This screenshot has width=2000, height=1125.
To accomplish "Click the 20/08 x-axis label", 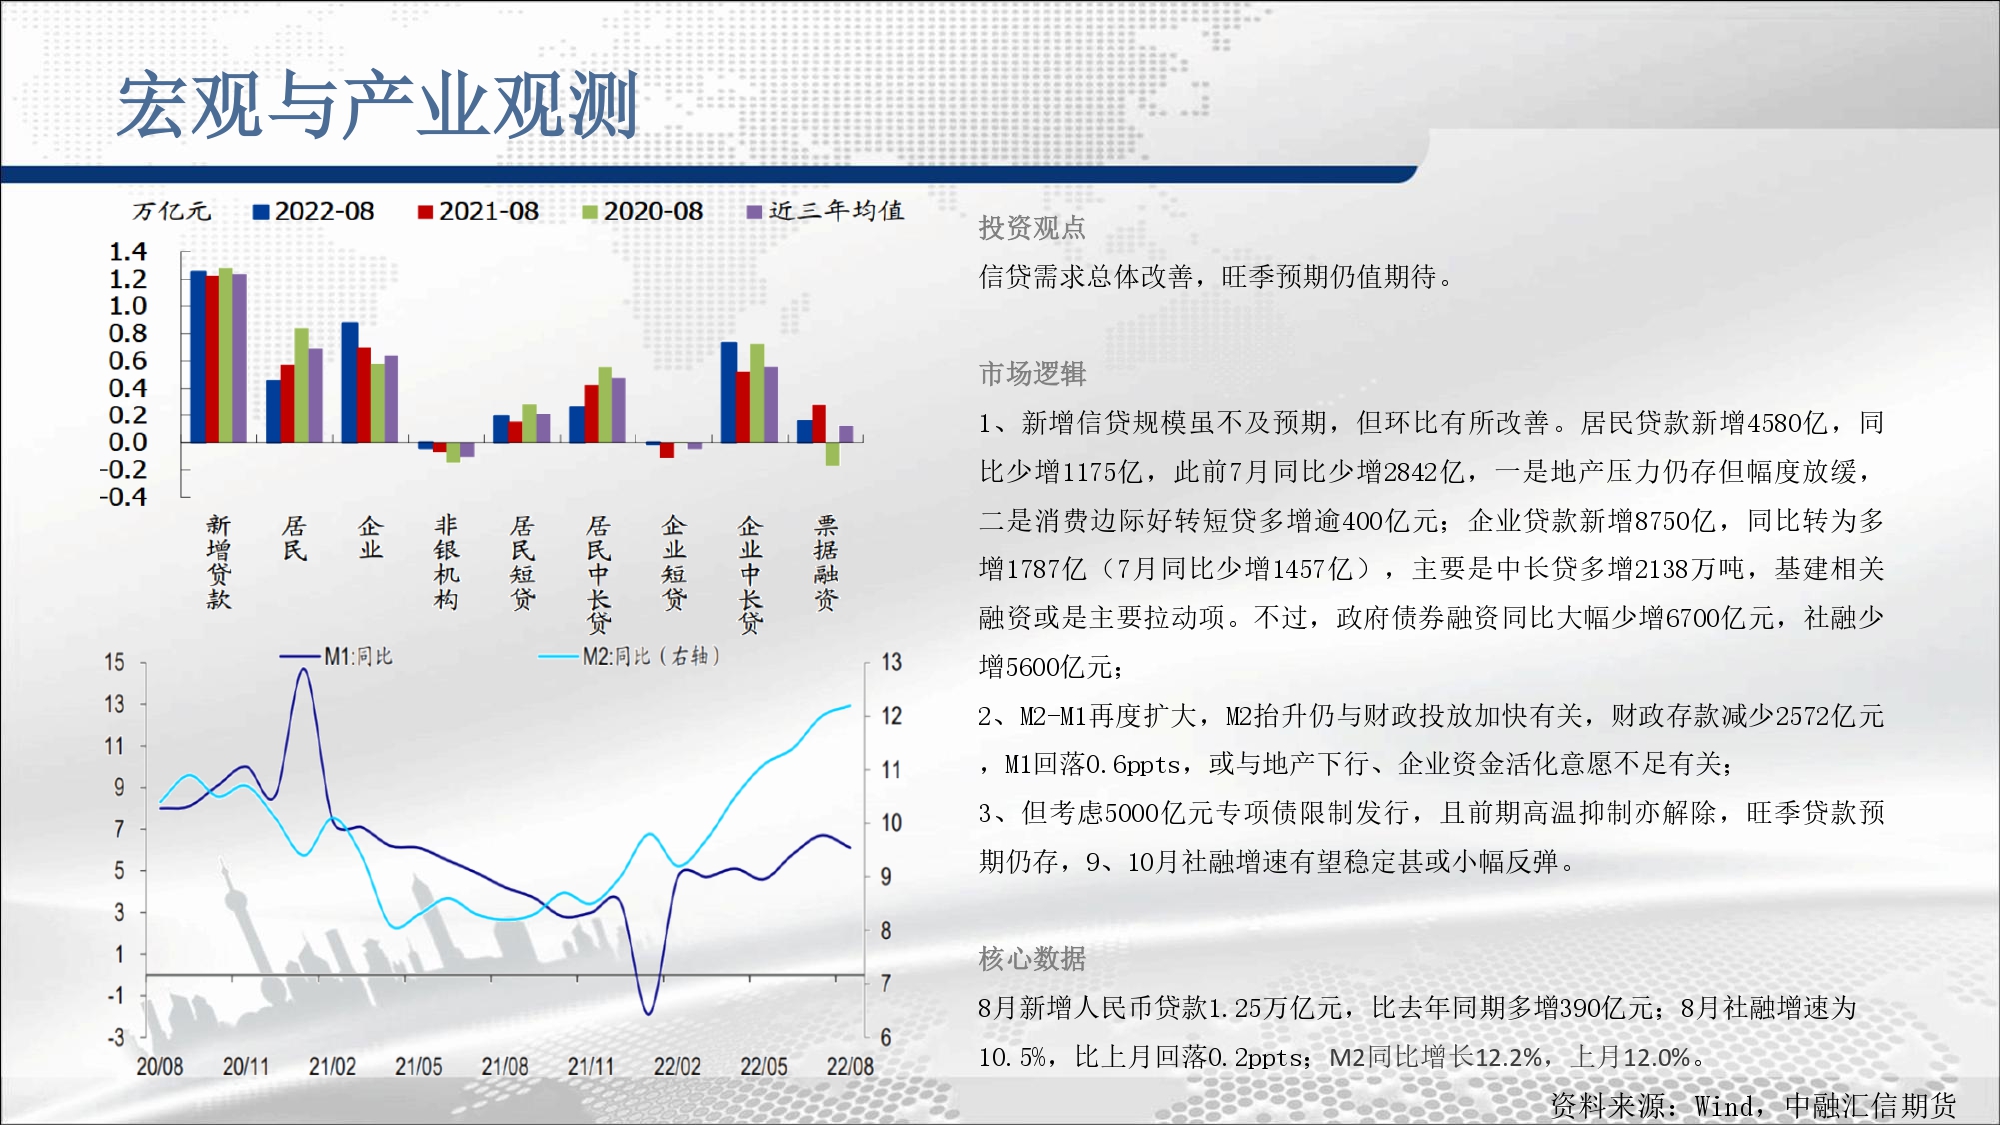I will [160, 1067].
